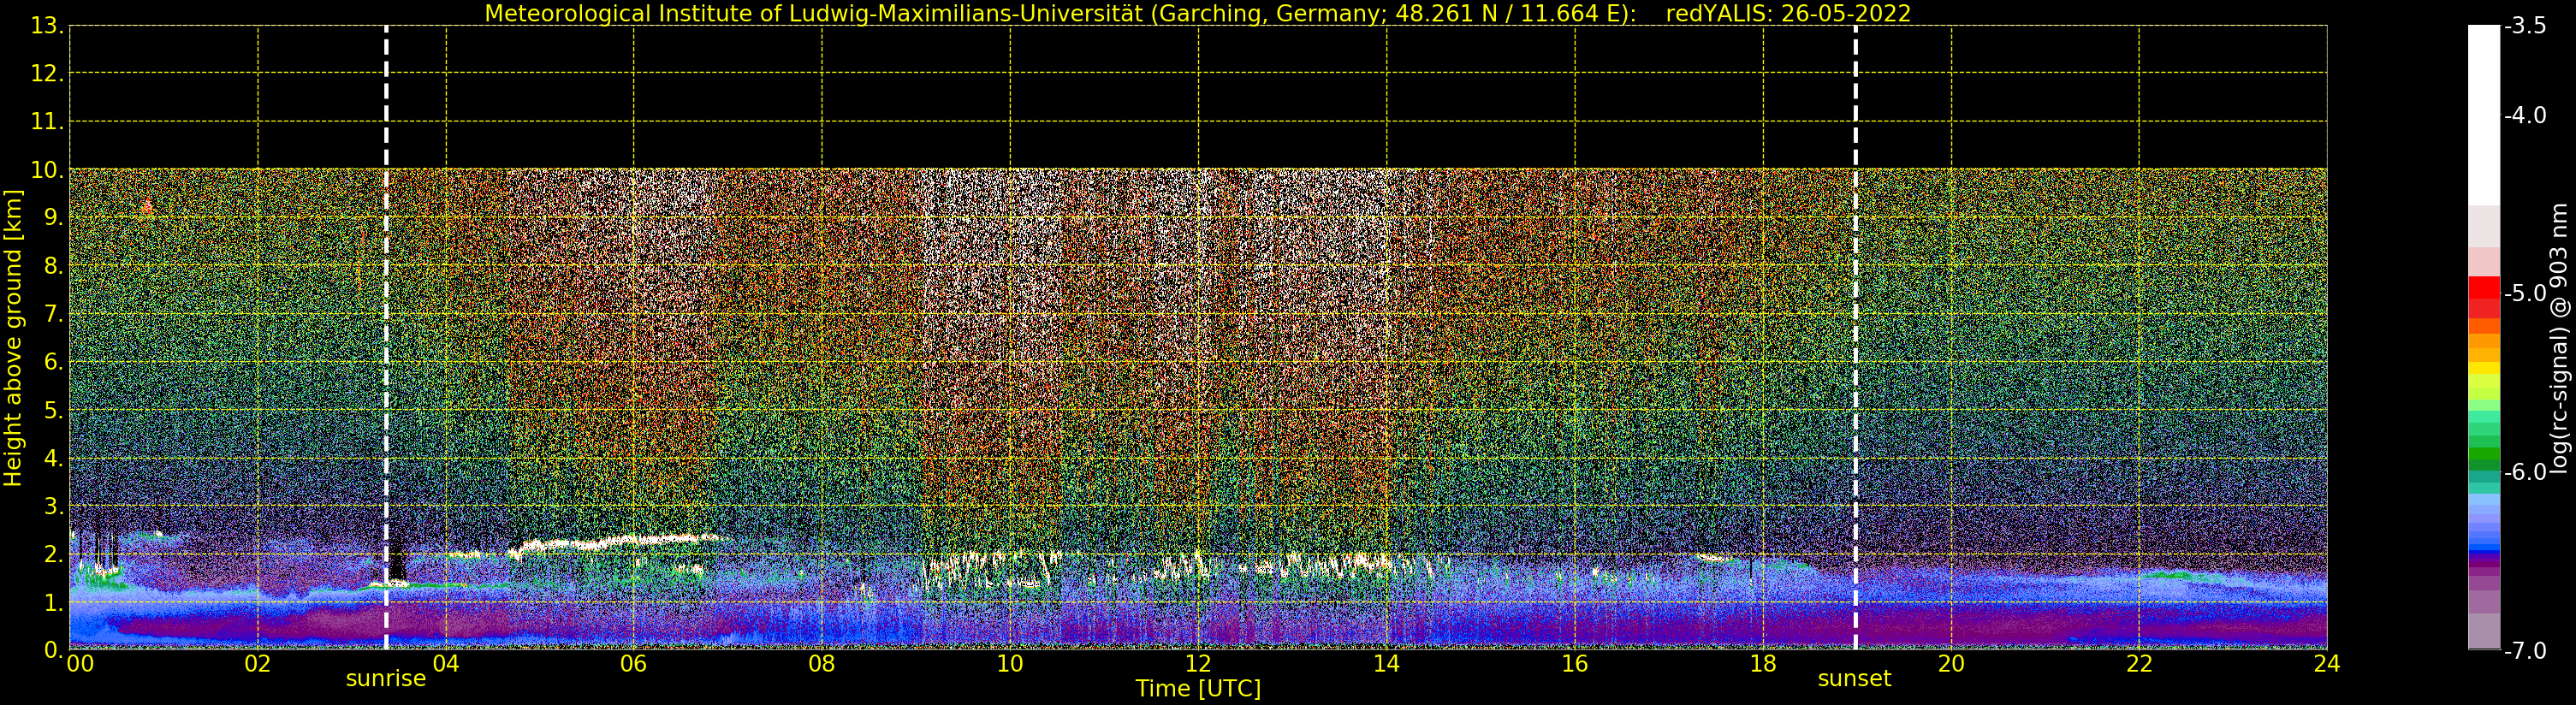Screen dimensions: 2576x705
Task: Click the 'log(rc-signal) @ 903 nm' colorbar label
Action: click(2559, 338)
